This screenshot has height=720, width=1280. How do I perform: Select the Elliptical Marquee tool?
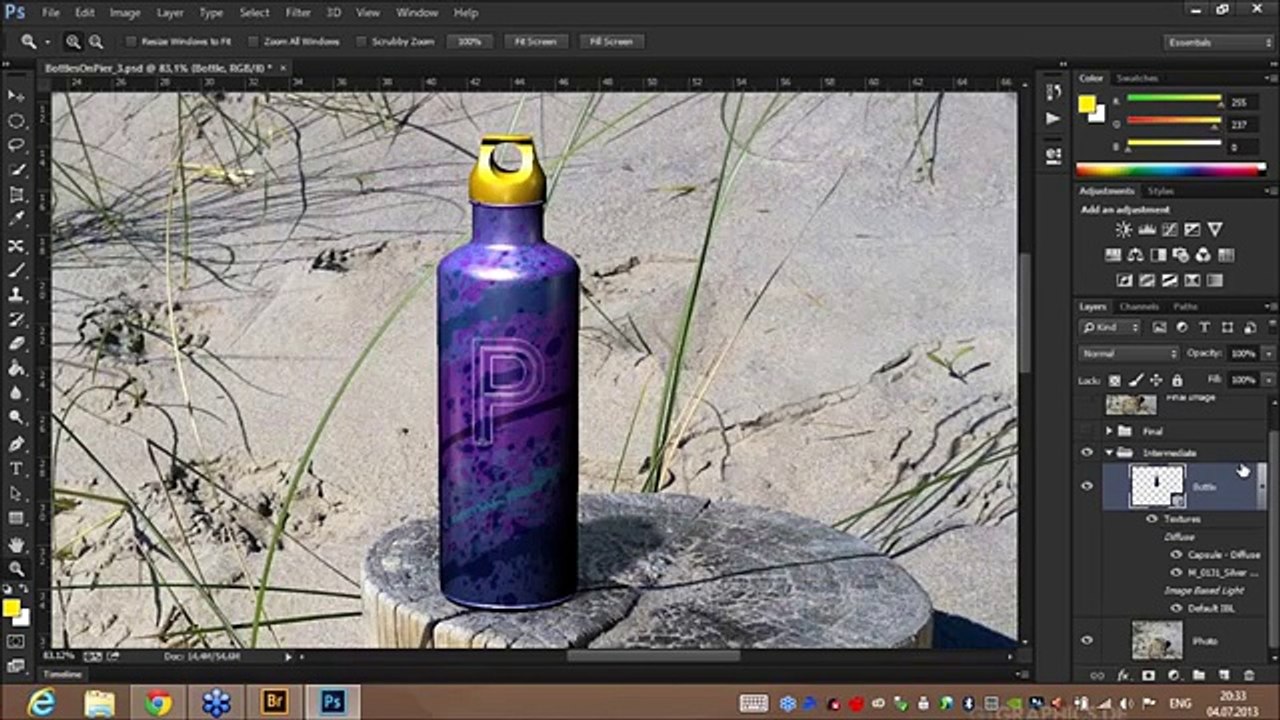pos(16,121)
